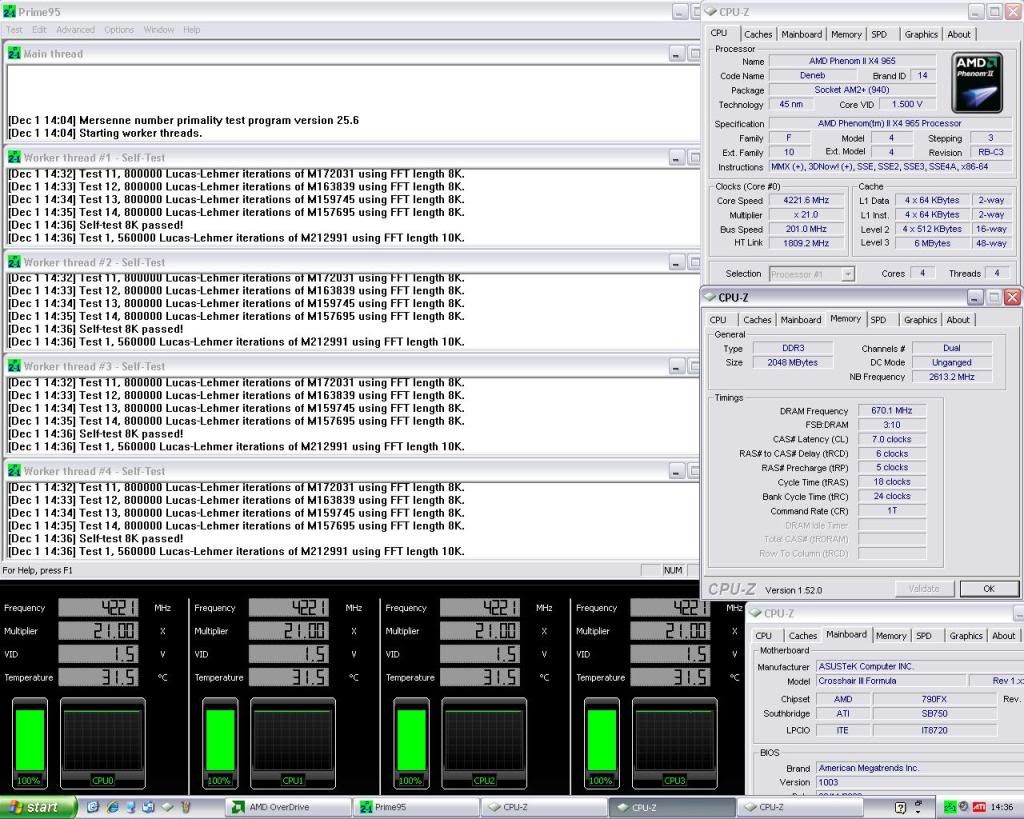Screen dimensions: 1024x819
Task: Click the Windows Start button
Action: point(37,807)
